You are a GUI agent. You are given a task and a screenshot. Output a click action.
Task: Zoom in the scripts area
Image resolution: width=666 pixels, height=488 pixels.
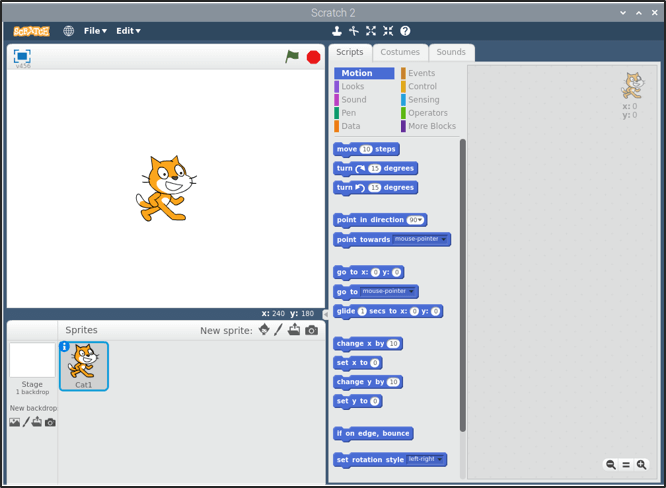pyautogui.click(x=641, y=465)
